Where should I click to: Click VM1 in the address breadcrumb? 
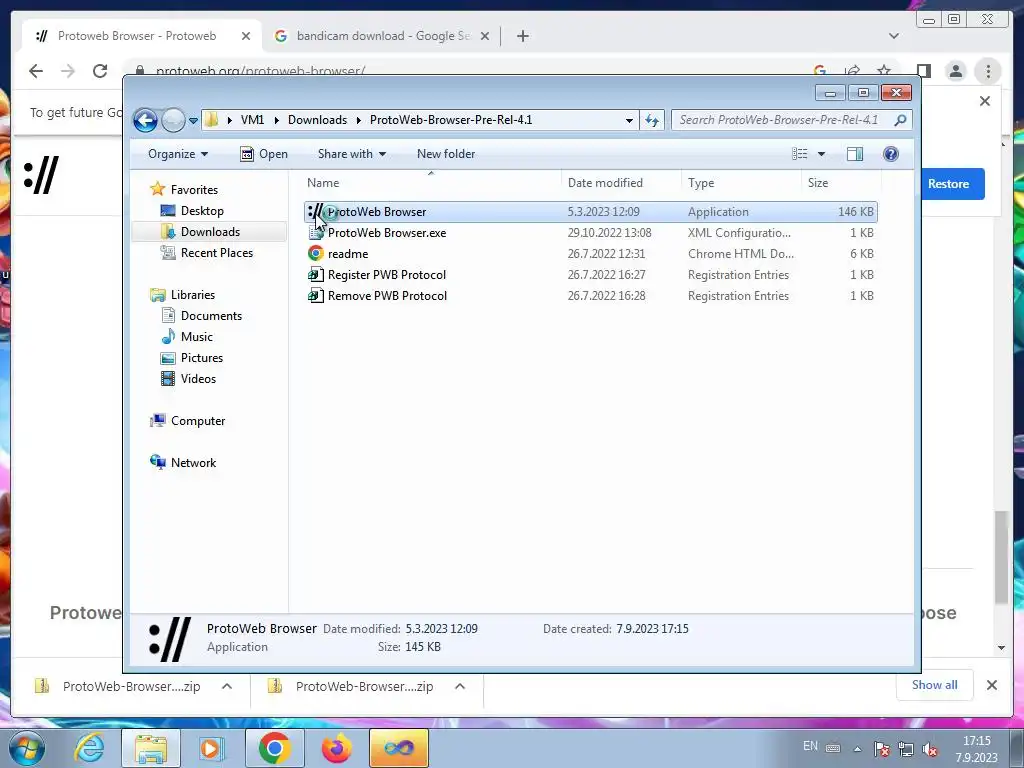tap(252, 120)
